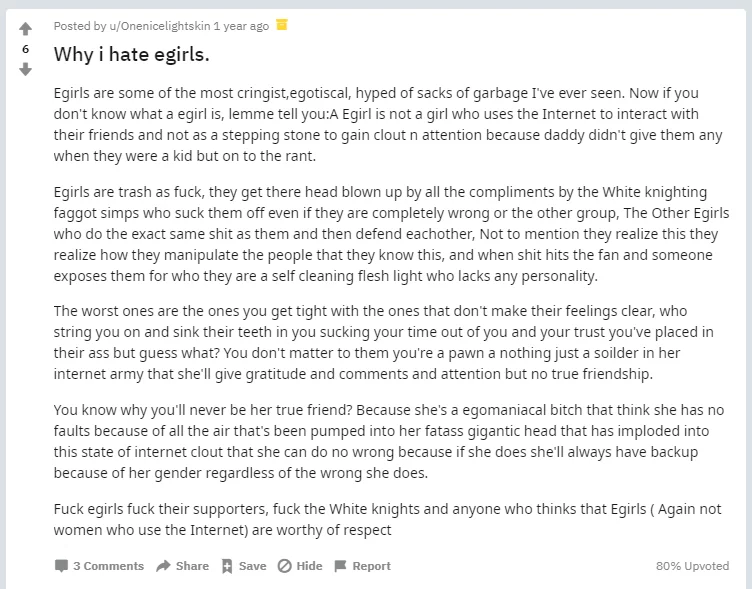This screenshot has height=589, width=752.
Task: Toggle "Save" for this post
Action: coord(252,566)
